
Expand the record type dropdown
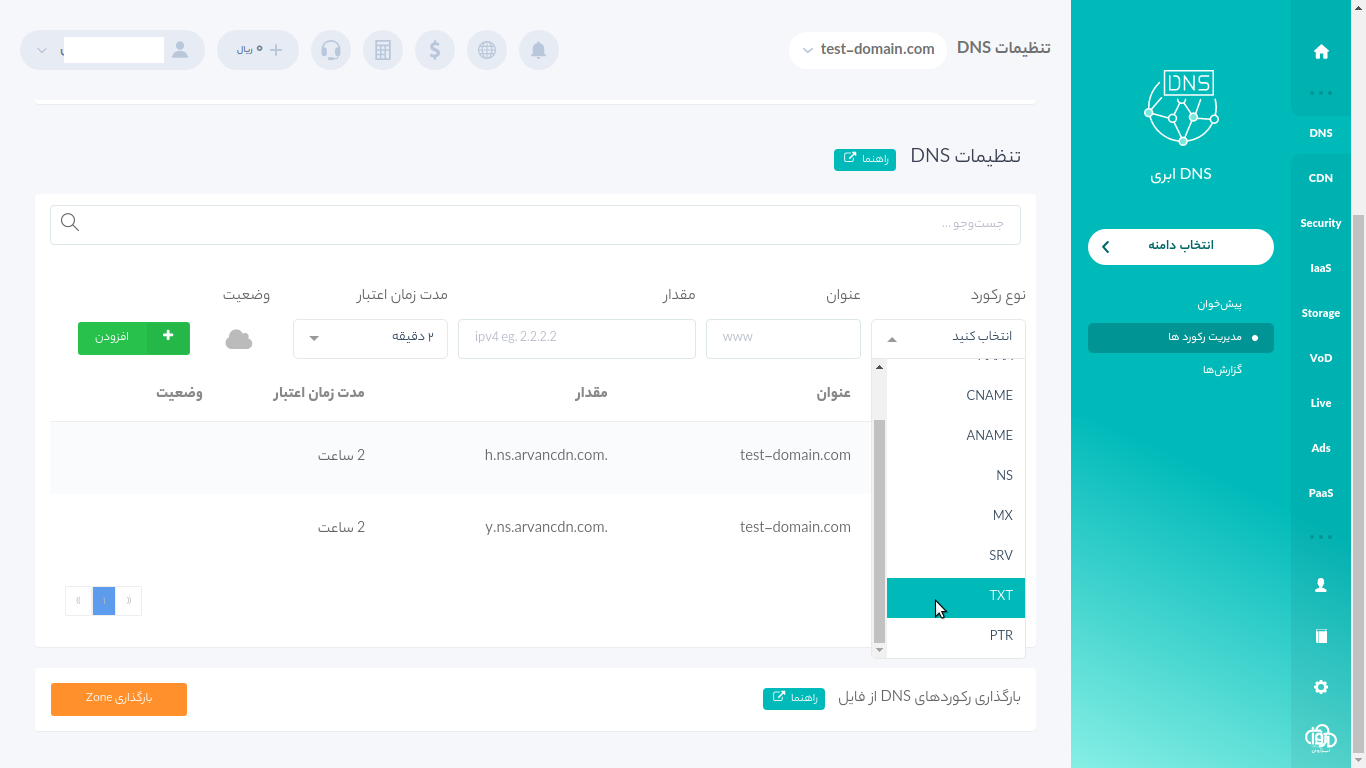pyautogui.click(x=947, y=338)
